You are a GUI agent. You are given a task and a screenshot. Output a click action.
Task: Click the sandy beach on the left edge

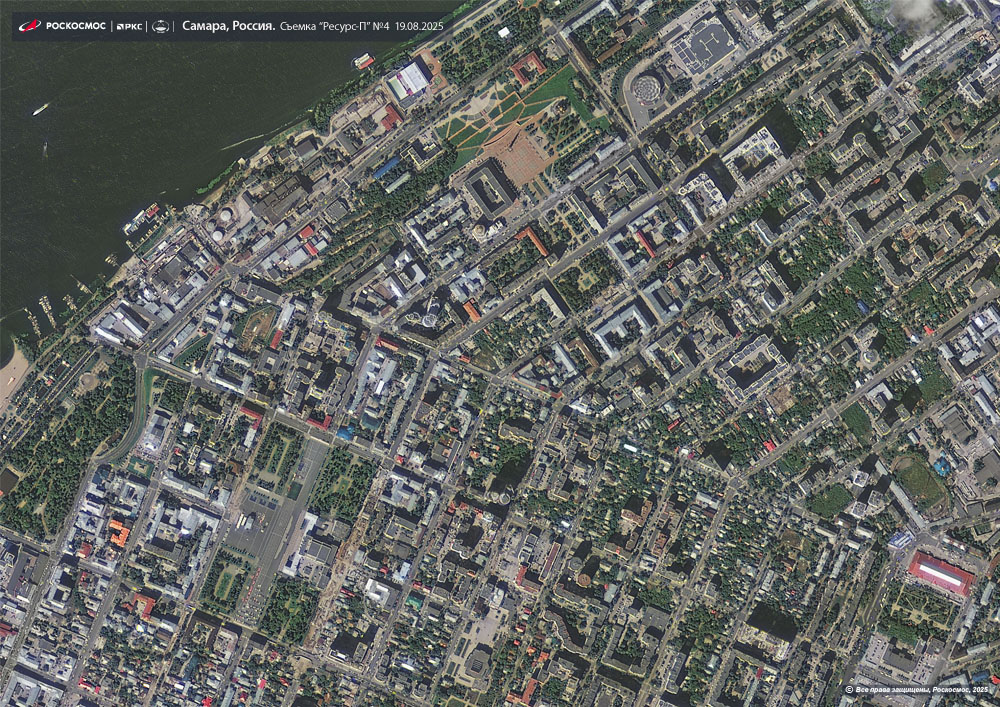click(12, 375)
